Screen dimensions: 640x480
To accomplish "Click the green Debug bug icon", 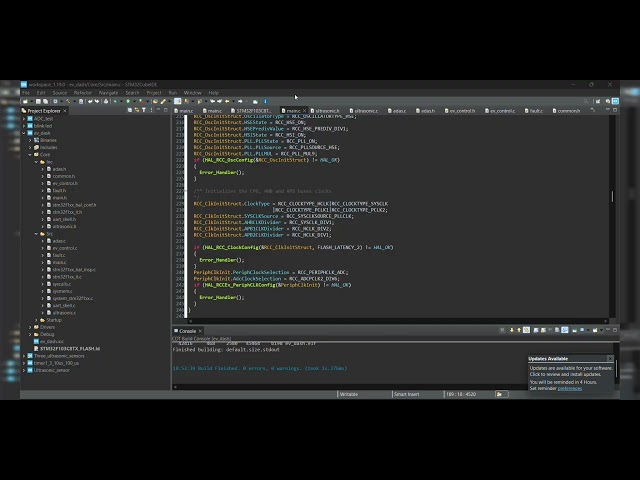I will click(116, 101).
